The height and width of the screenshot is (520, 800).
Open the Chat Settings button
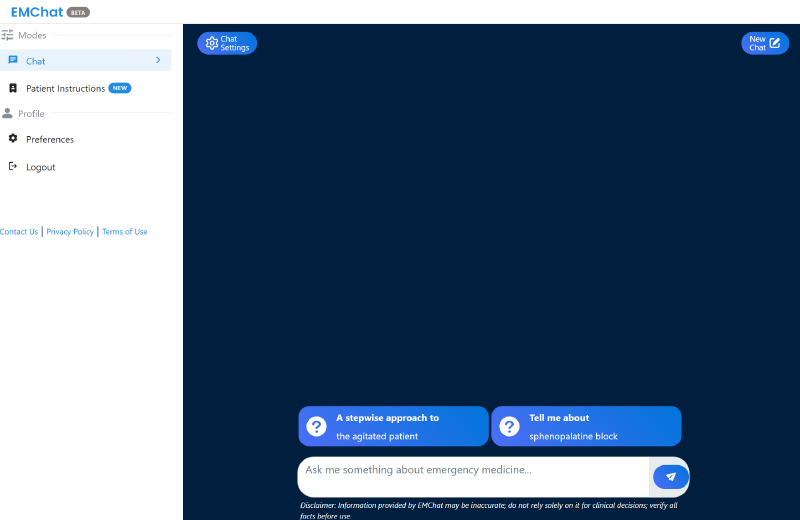(227, 43)
